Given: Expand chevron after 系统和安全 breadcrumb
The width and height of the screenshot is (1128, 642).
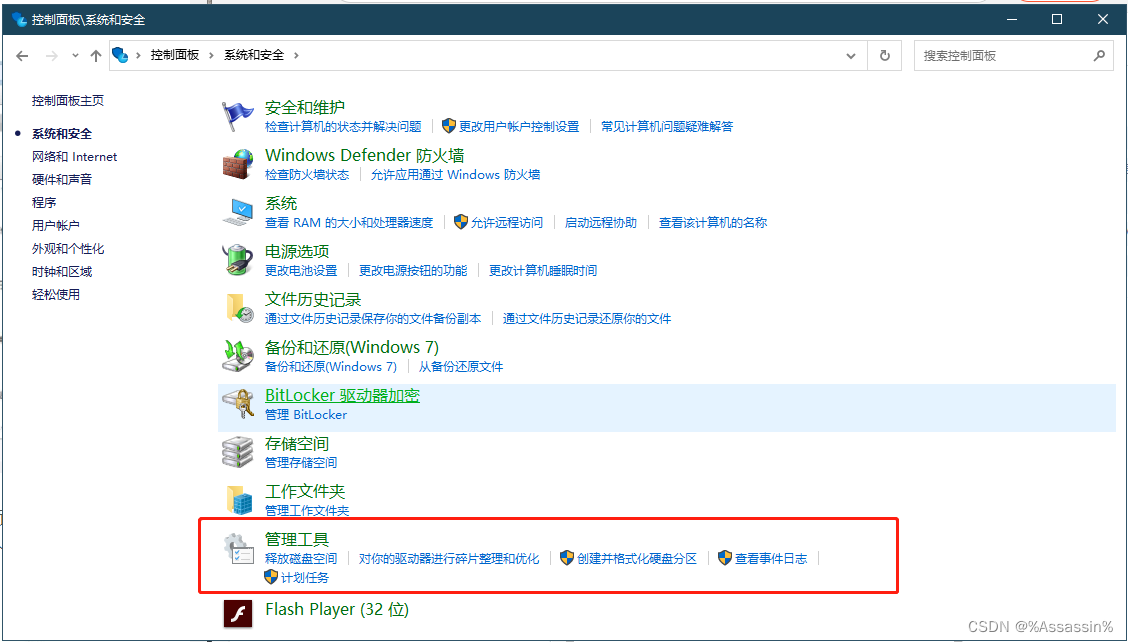Looking at the screenshot, I should (x=296, y=55).
